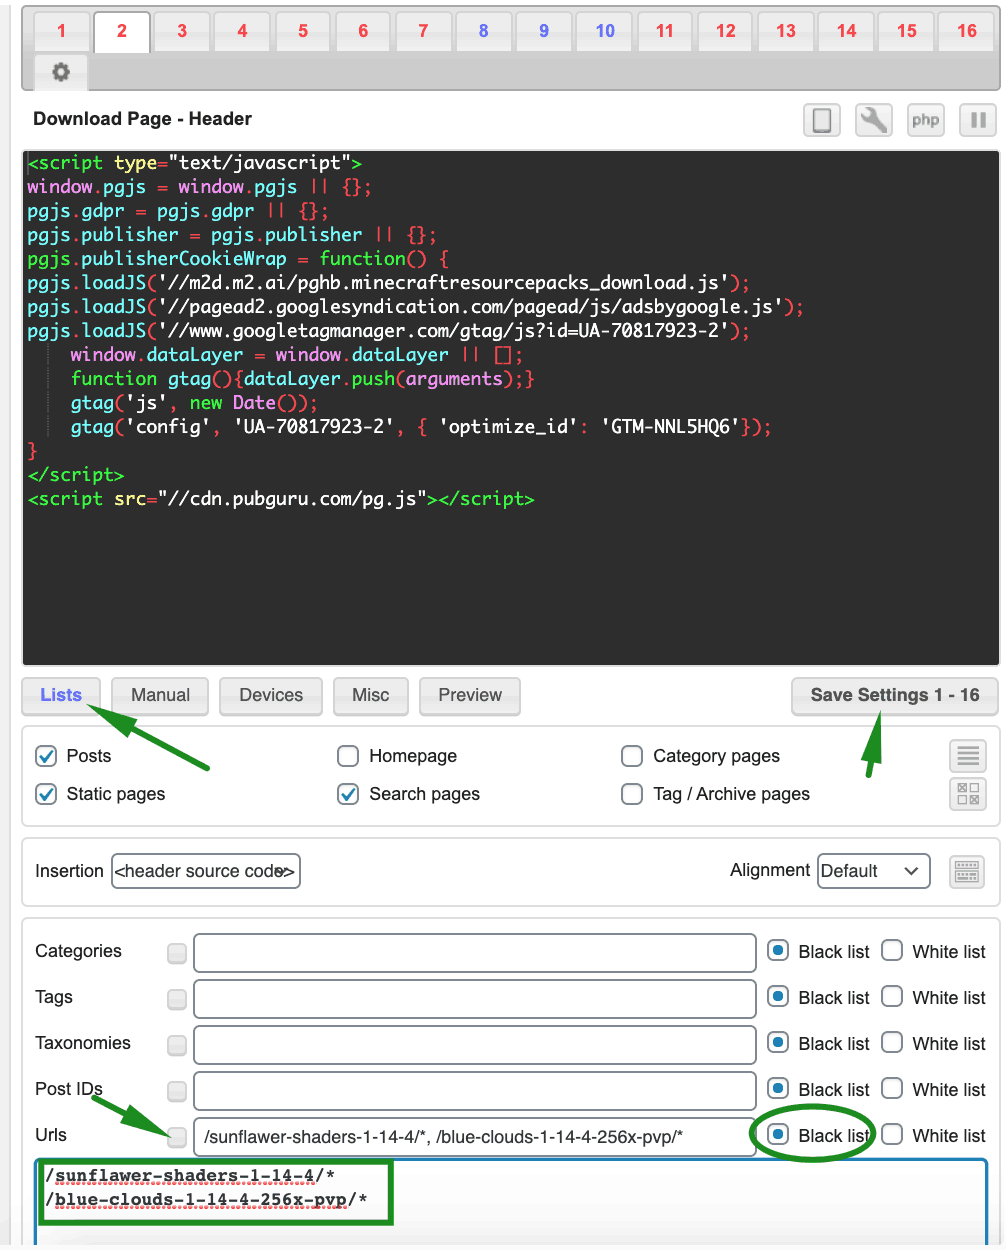Image resolution: width=1006 pixels, height=1250 pixels.
Task: Select Black list for Tags
Action: pos(778,997)
